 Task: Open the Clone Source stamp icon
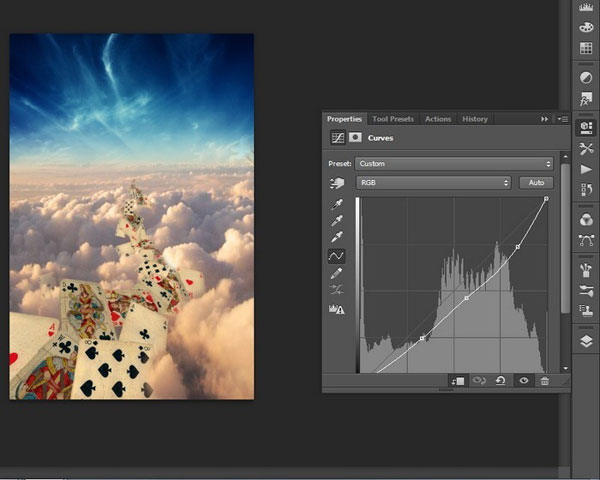[x=586, y=311]
